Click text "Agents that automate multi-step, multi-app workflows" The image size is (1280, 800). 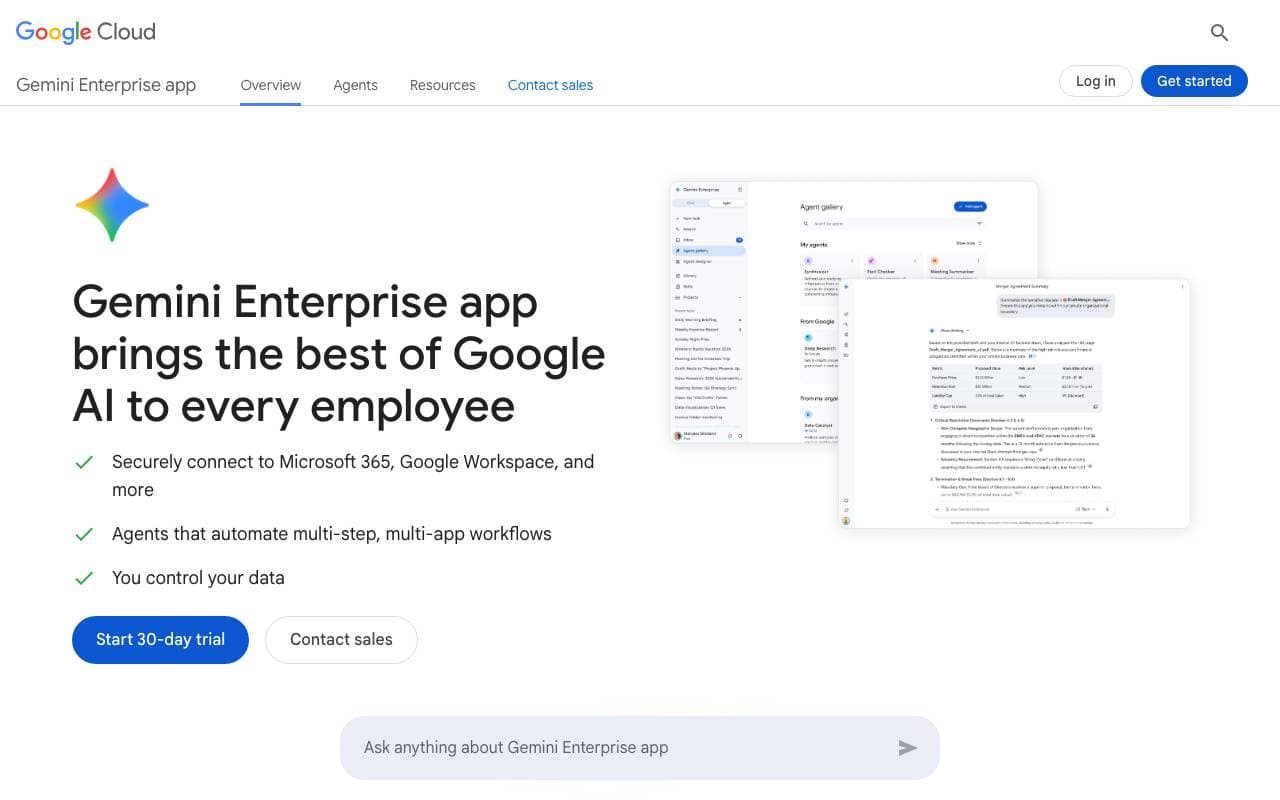tap(332, 534)
